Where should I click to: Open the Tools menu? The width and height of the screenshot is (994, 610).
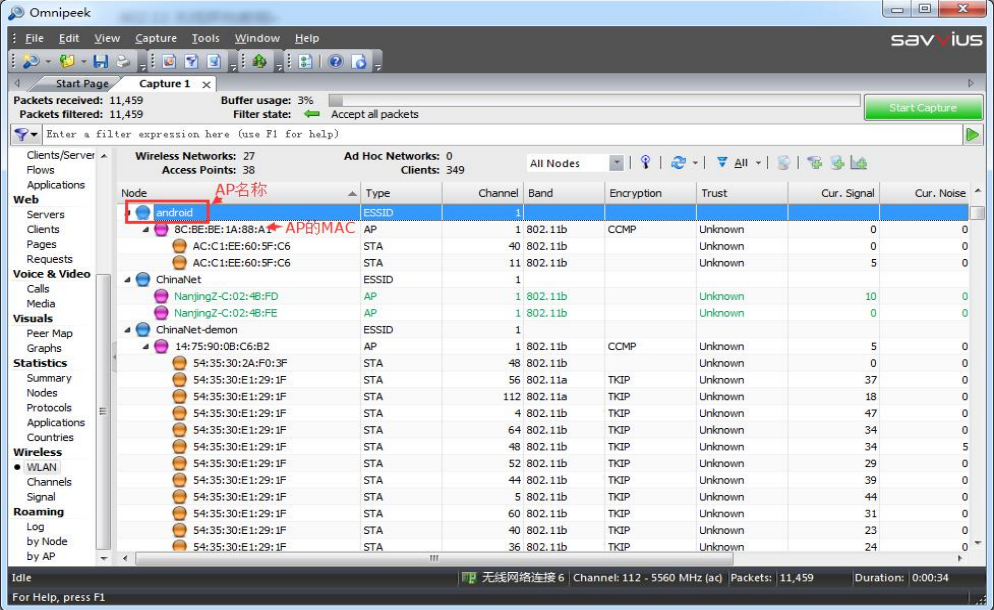pos(206,38)
